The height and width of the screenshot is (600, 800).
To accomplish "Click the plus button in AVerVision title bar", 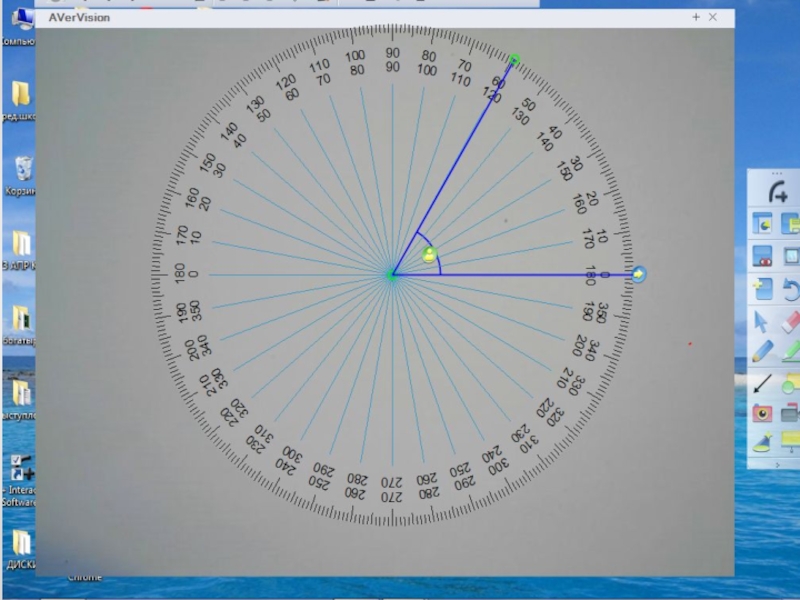I will pos(696,17).
